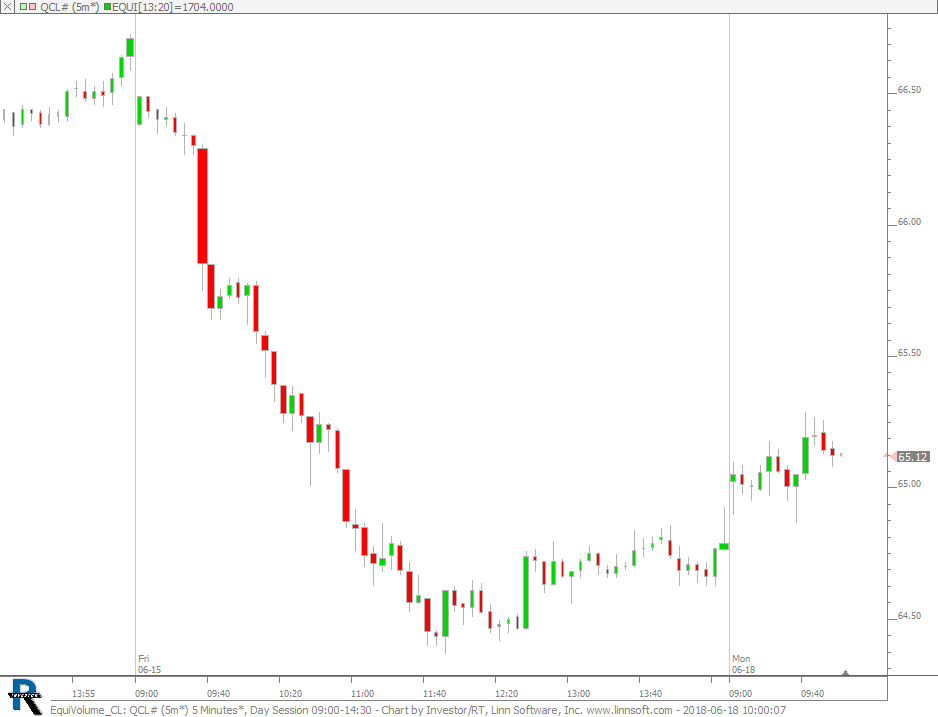This screenshot has width=938, height=717.
Task: Click the 13:55 time axis label
Action: (83, 694)
